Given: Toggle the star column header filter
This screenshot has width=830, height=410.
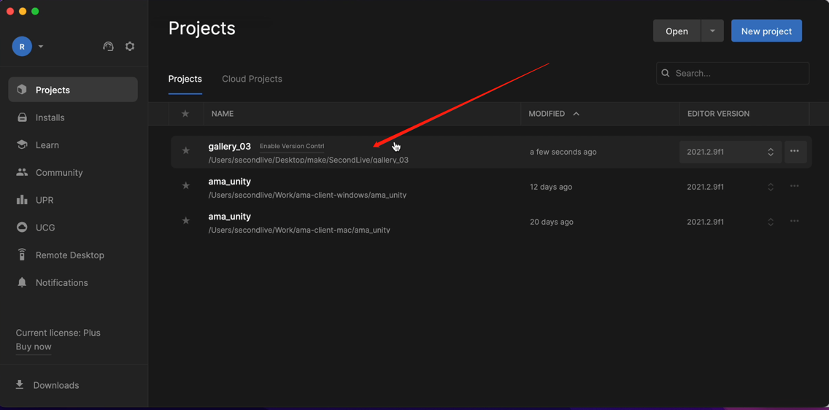Looking at the screenshot, I should pos(185,114).
